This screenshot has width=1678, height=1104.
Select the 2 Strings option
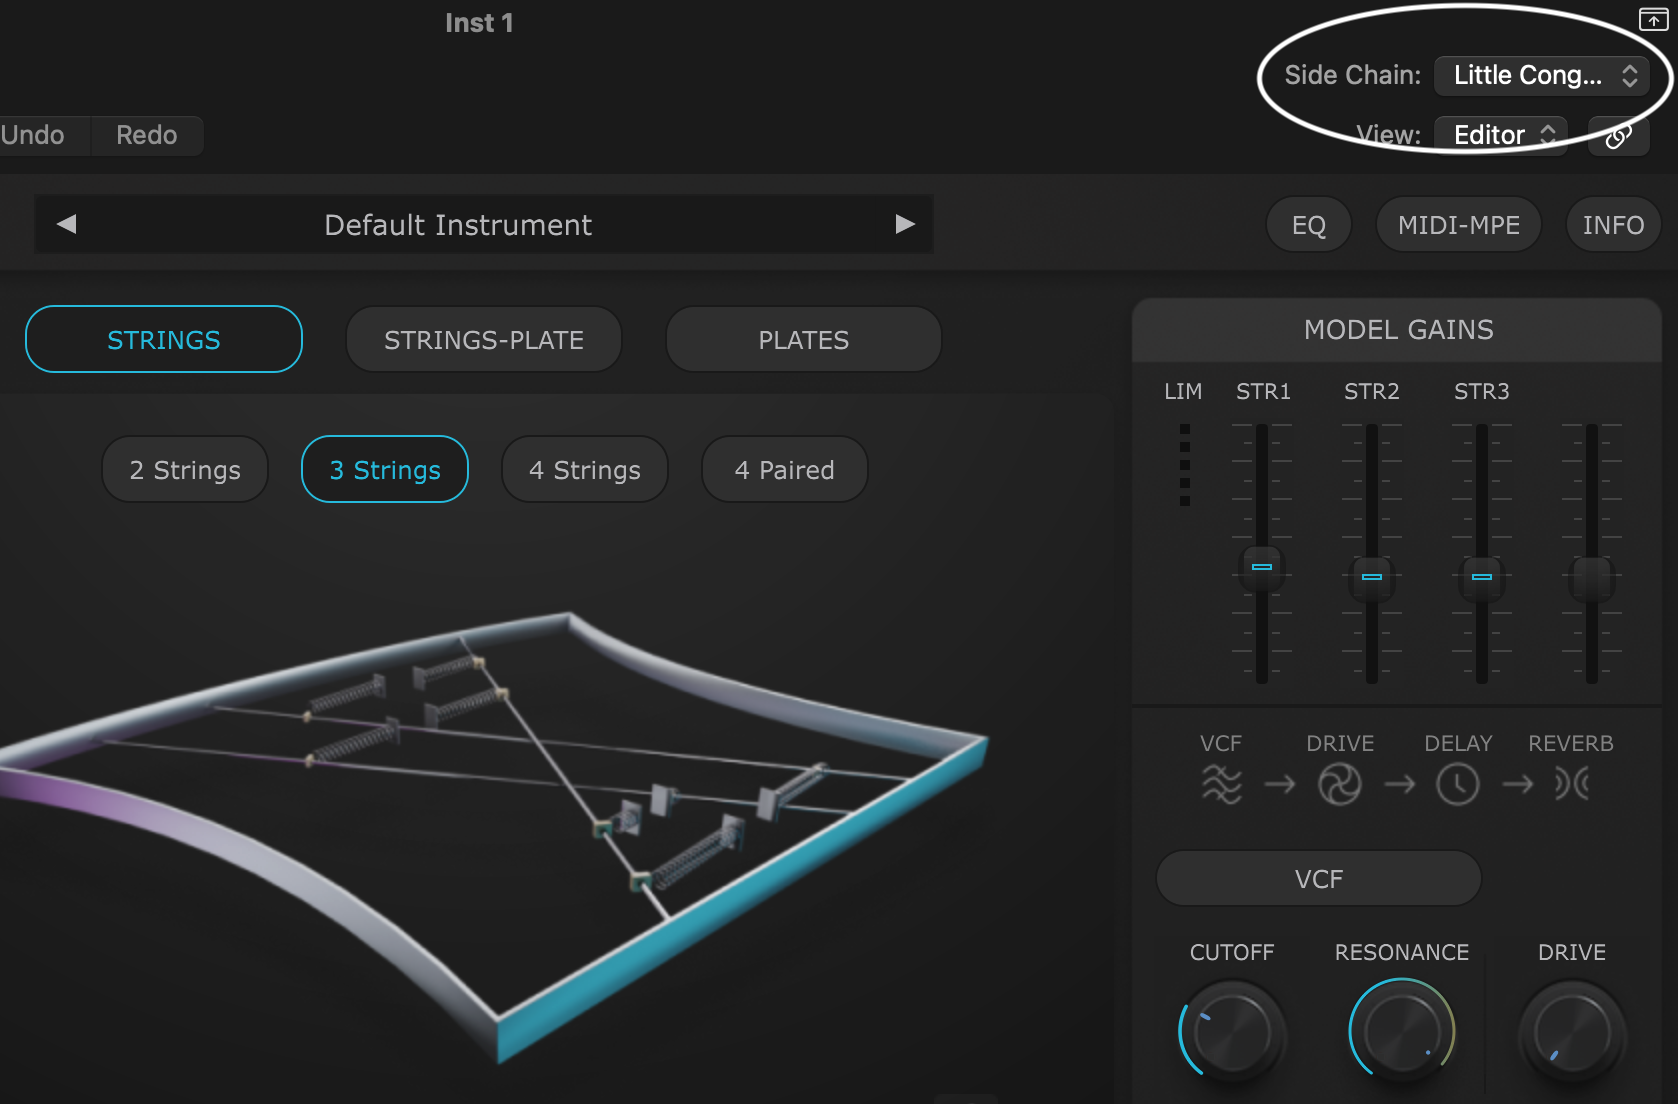pos(184,469)
